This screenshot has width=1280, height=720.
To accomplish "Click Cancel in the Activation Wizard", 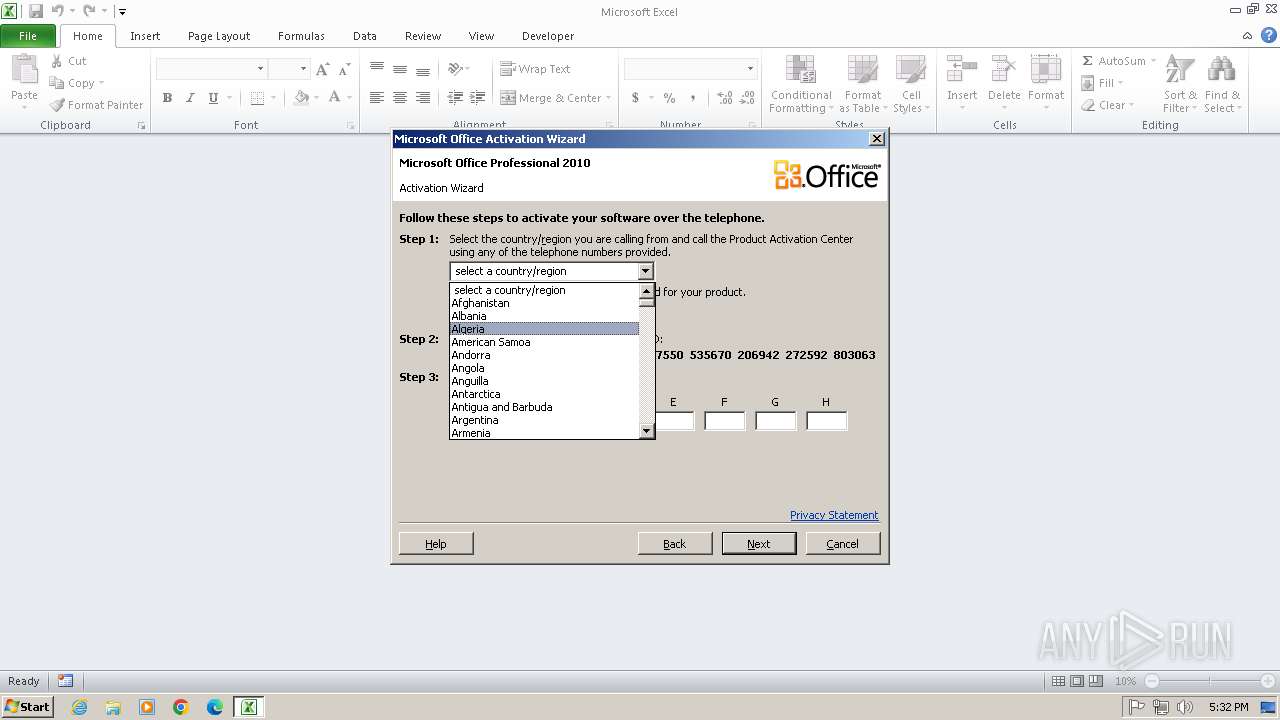I will [843, 544].
